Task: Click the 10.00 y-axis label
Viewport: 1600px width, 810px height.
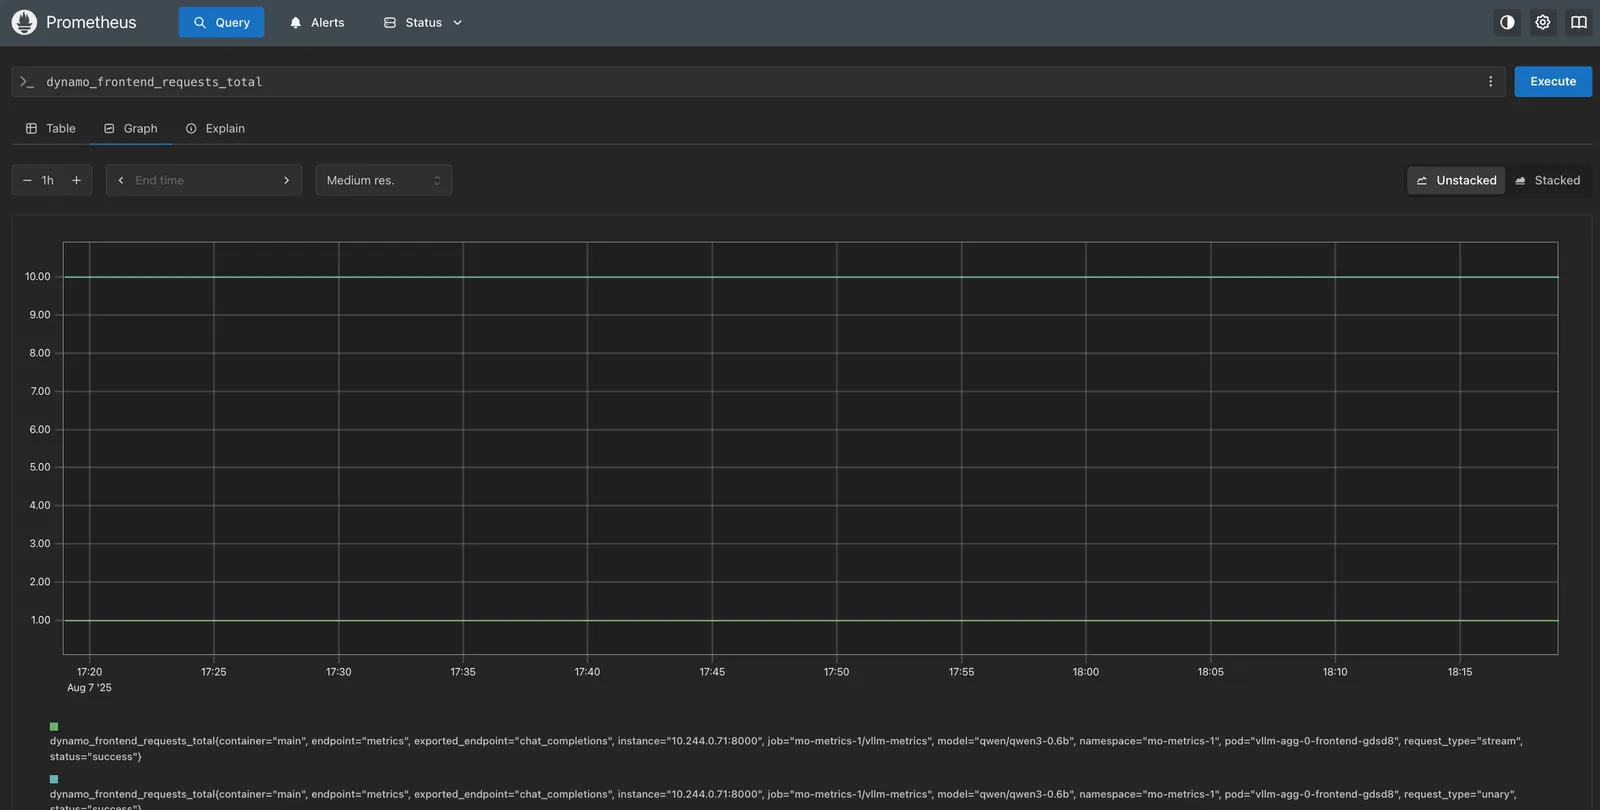Action: coord(38,277)
